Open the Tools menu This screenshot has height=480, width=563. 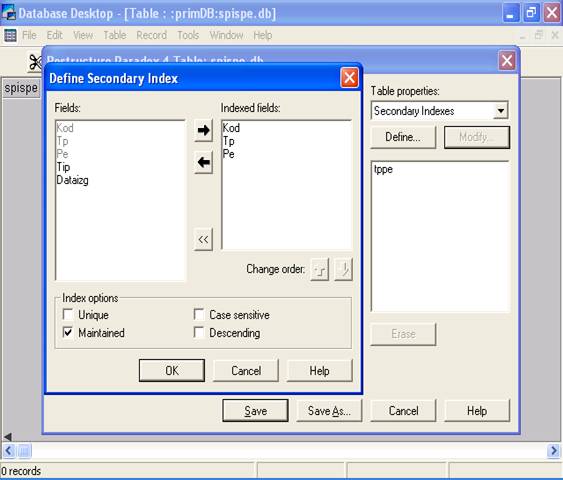tap(188, 35)
